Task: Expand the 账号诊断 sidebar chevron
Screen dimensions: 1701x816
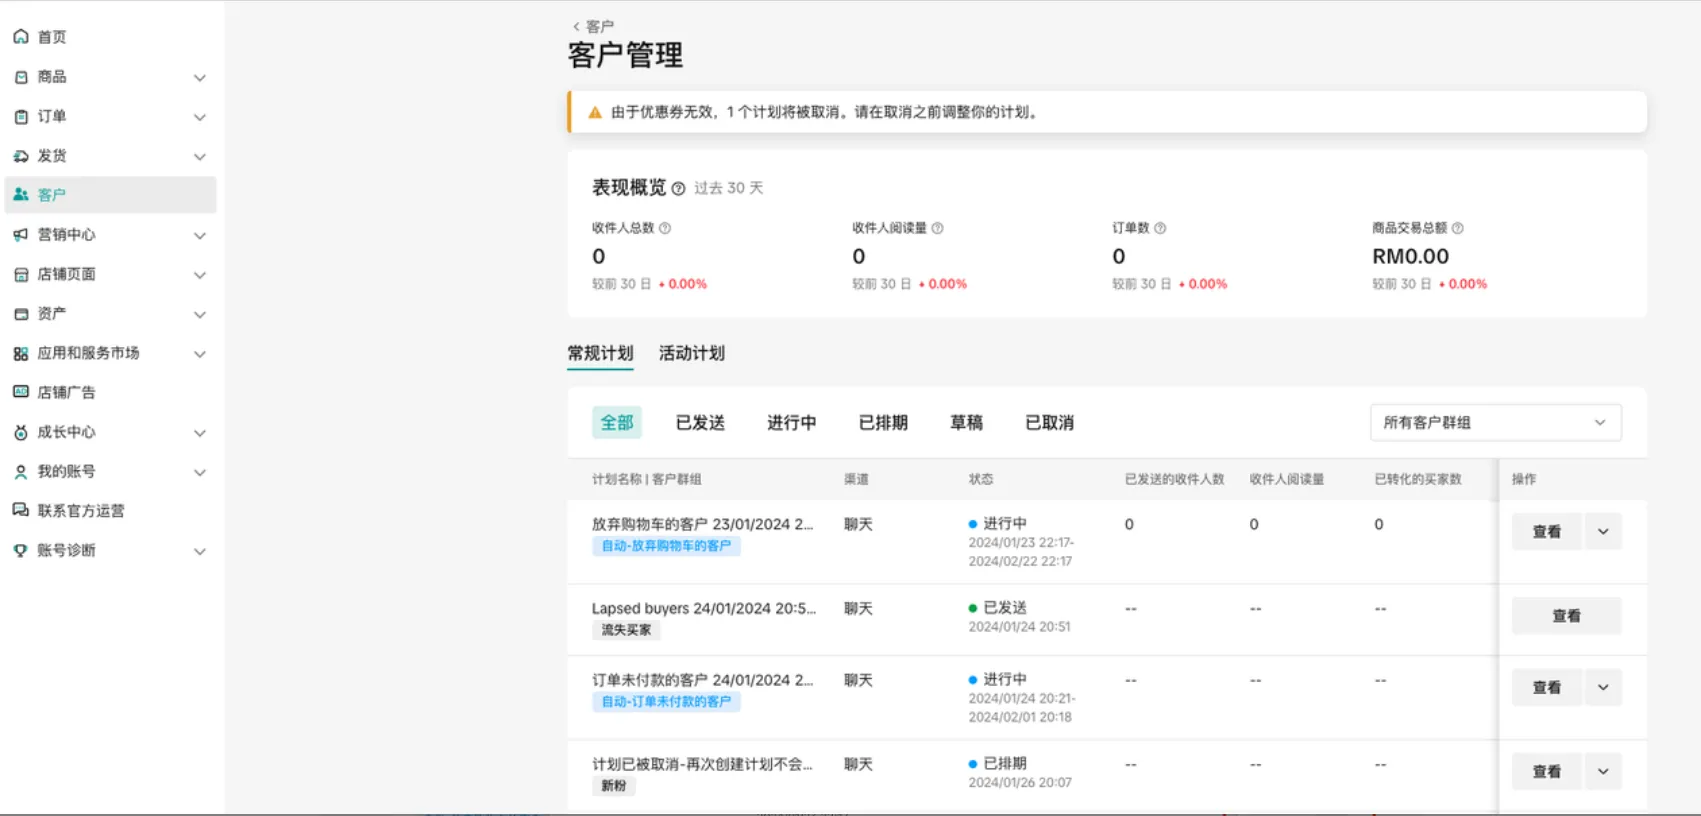Action: click(x=200, y=551)
